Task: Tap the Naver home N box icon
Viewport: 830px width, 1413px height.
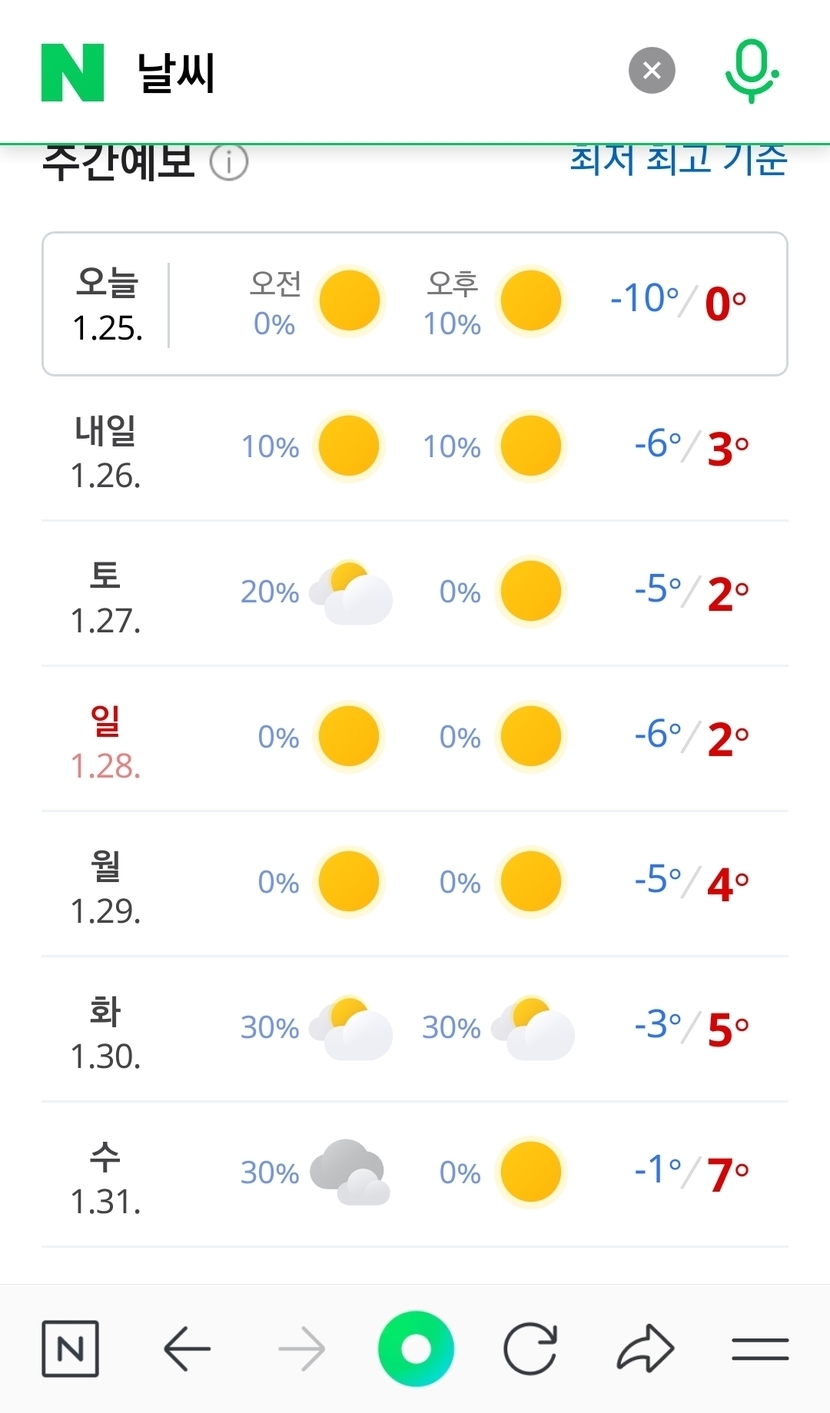Action: (70, 1349)
